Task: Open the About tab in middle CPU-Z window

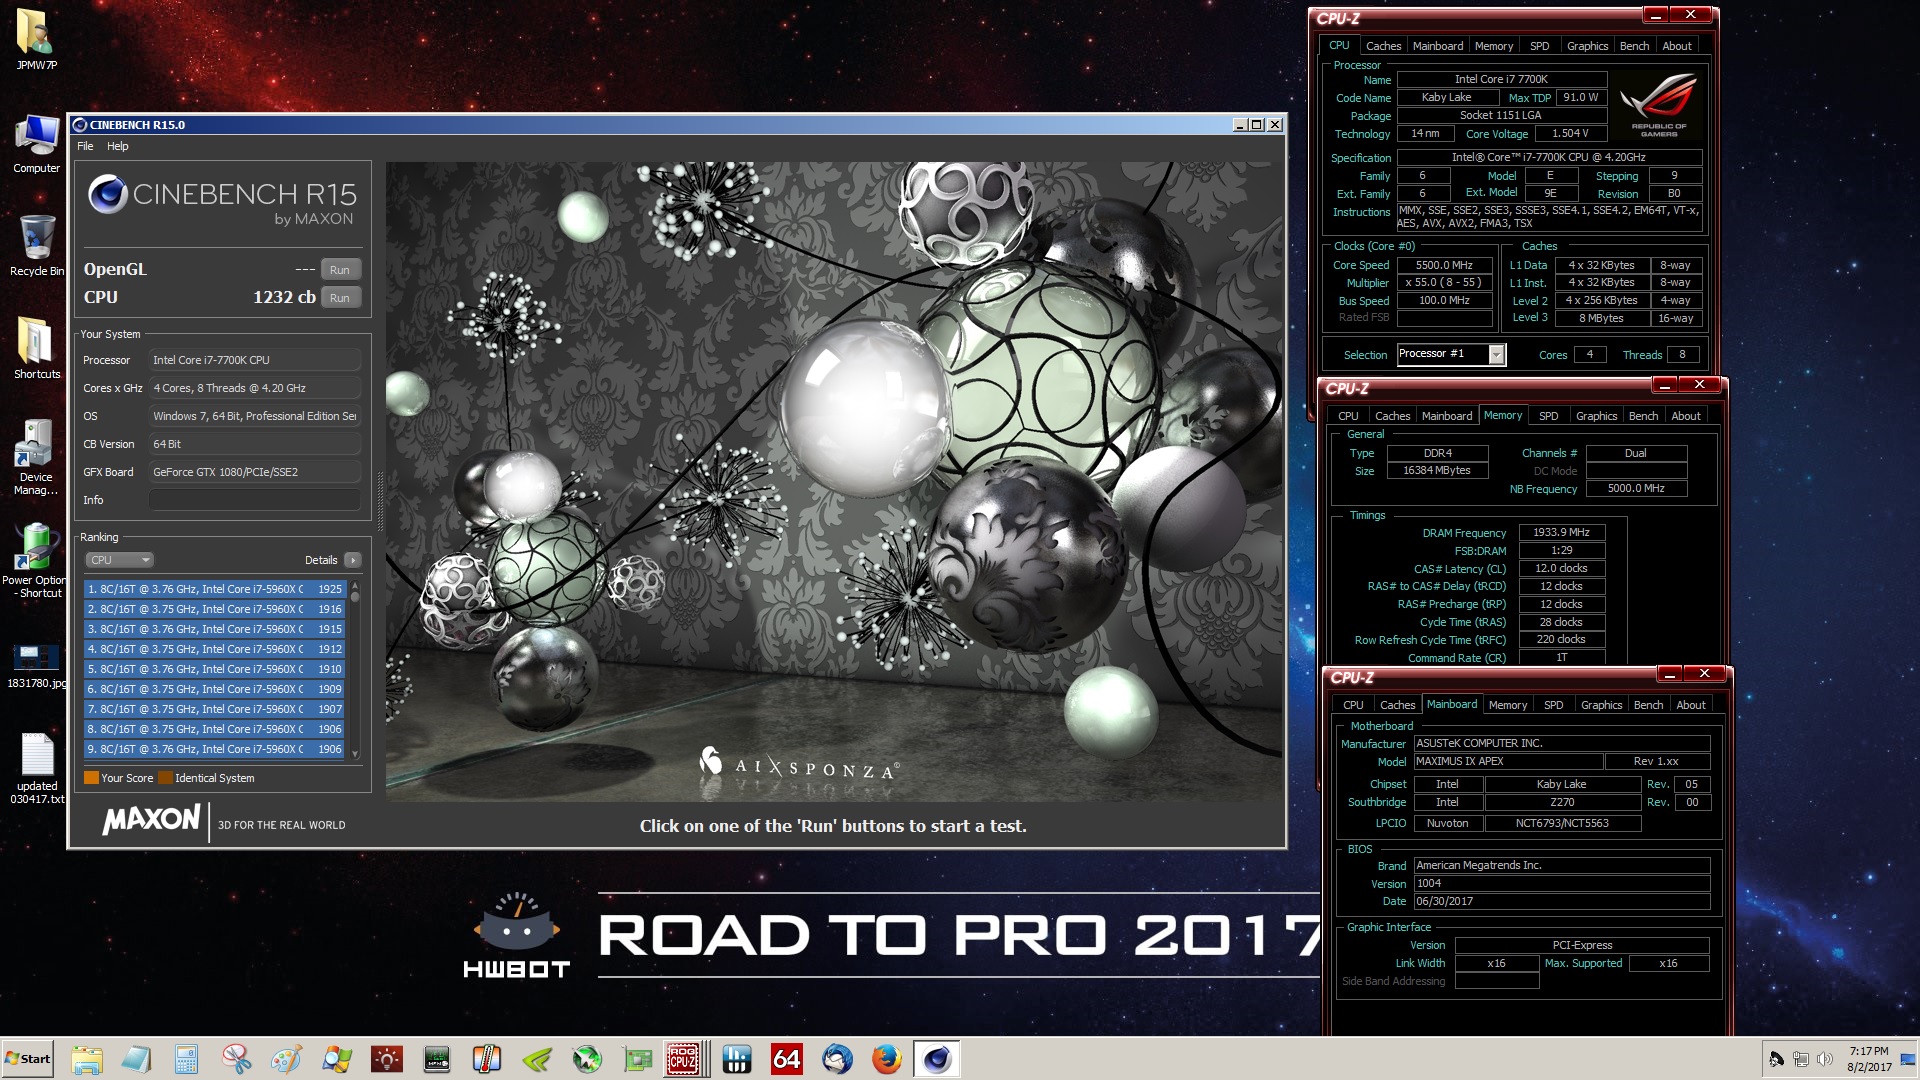Action: click(1686, 416)
